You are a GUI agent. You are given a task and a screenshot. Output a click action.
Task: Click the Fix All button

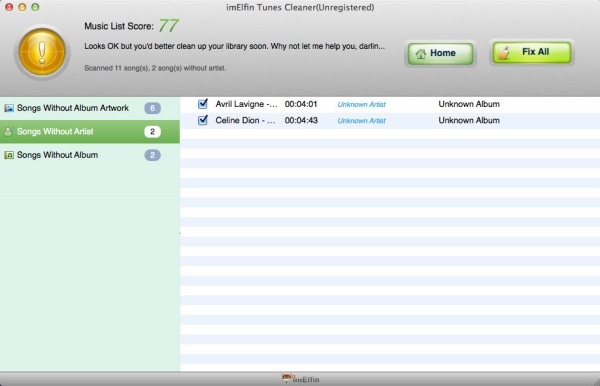[x=532, y=52]
